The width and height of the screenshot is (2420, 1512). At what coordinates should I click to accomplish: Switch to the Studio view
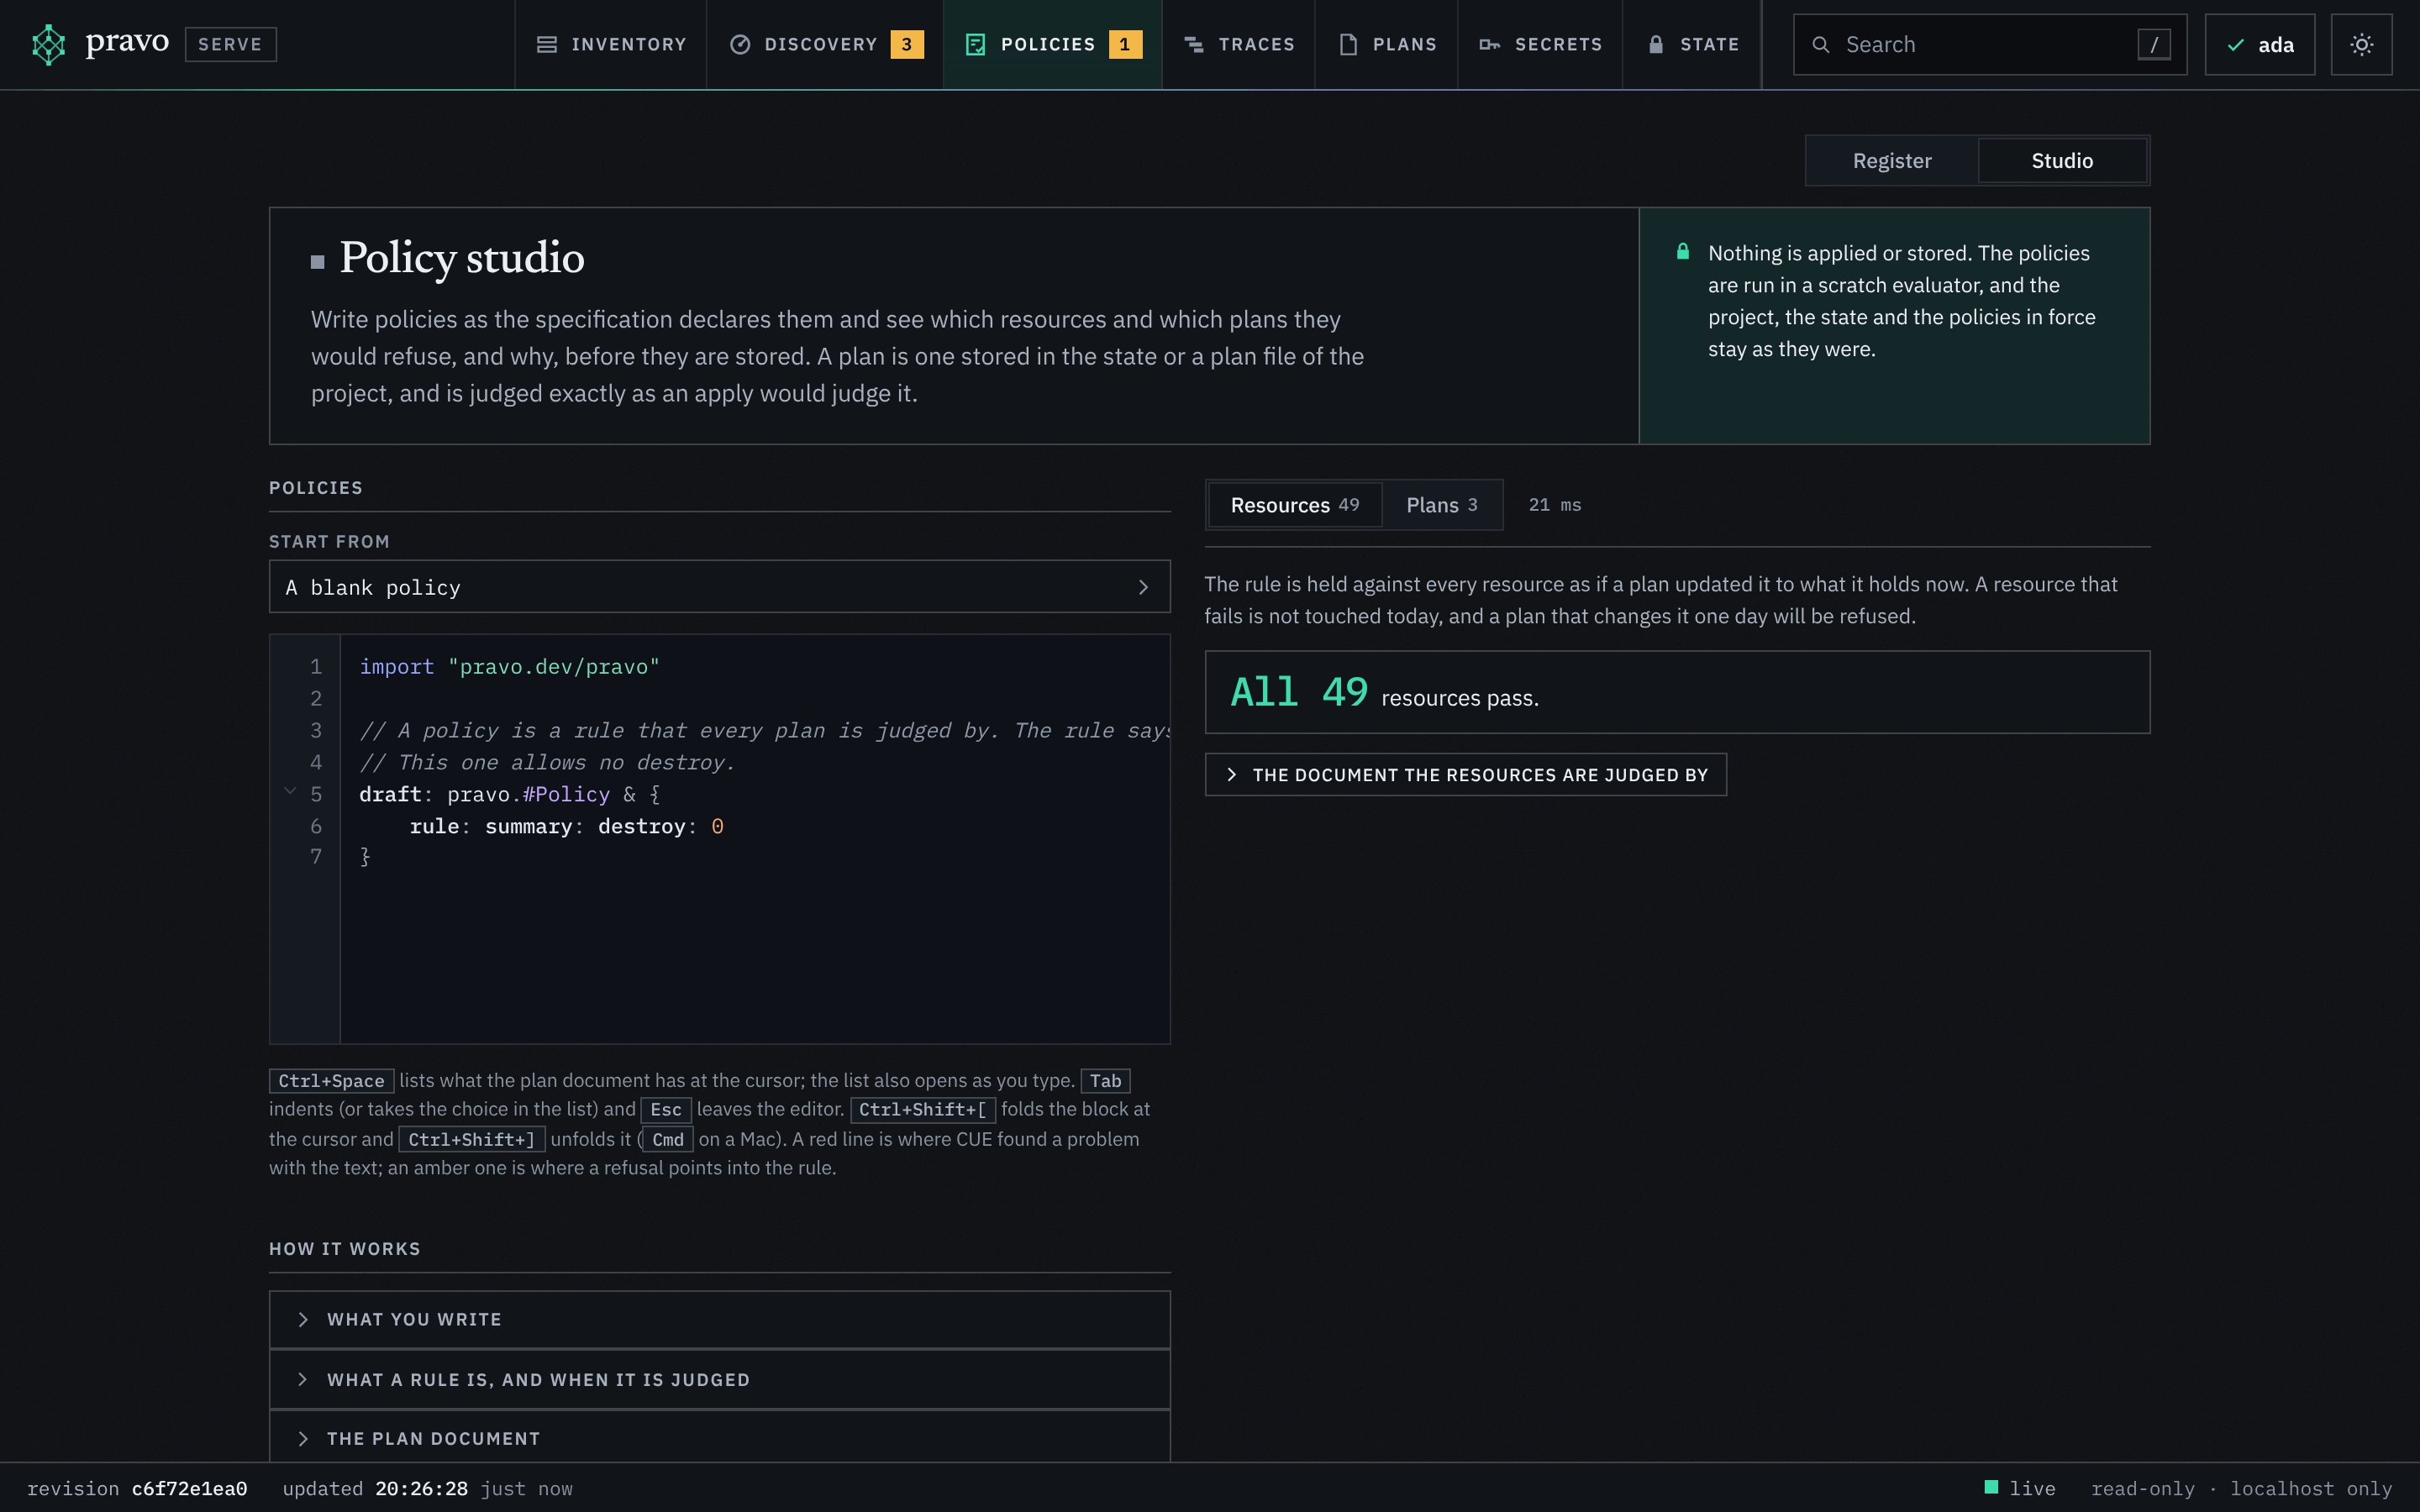2061,160
